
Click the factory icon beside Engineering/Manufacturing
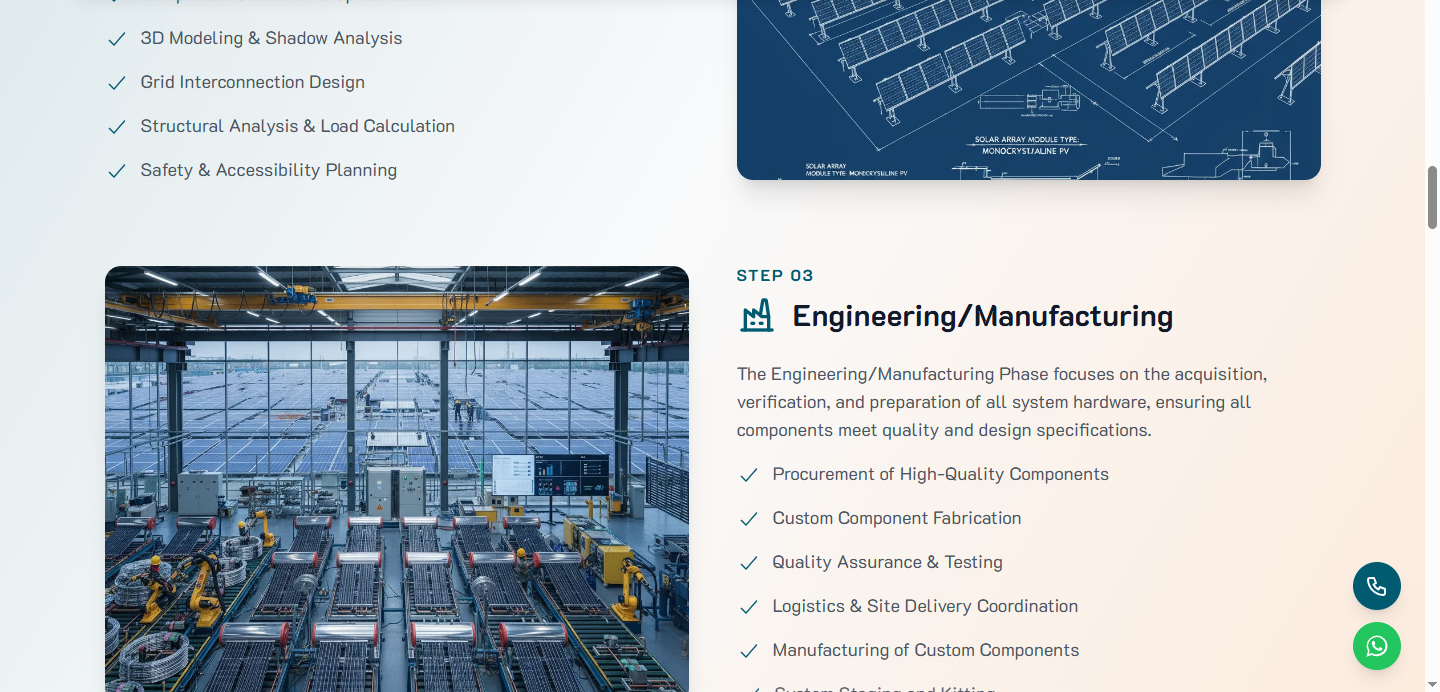pos(757,316)
